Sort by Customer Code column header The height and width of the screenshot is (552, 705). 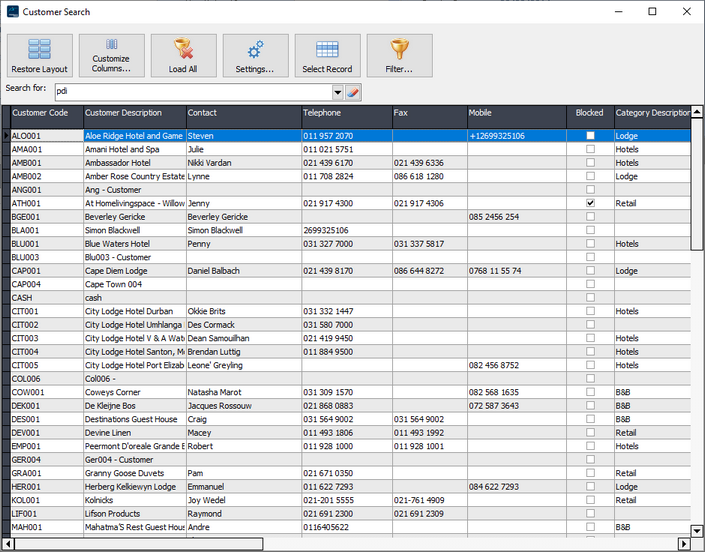coord(41,113)
